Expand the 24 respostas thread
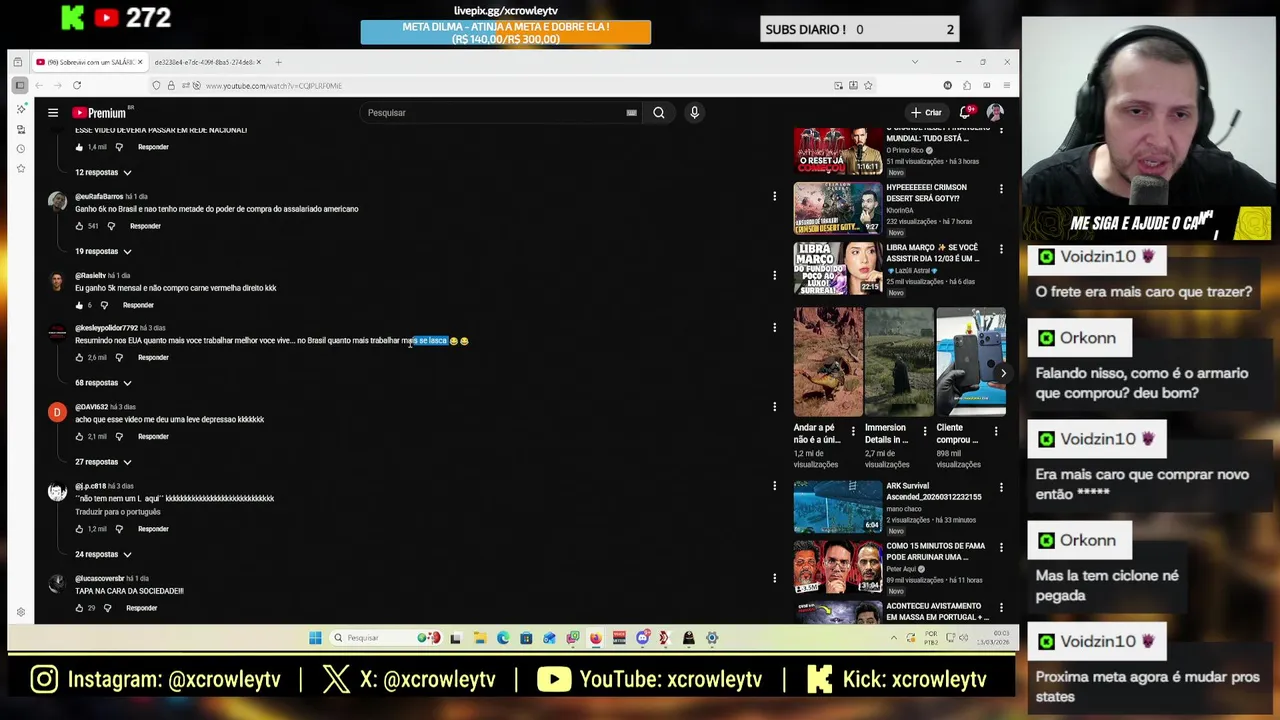Image resolution: width=1280 pixels, height=720 pixels. (x=103, y=554)
